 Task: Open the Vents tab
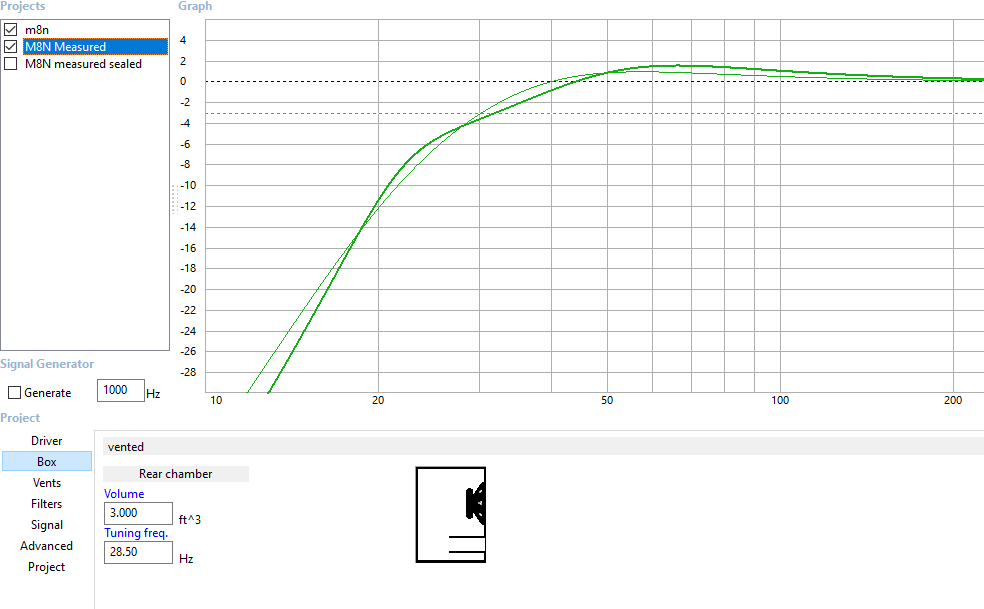pyautogui.click(x=46, y=483)
